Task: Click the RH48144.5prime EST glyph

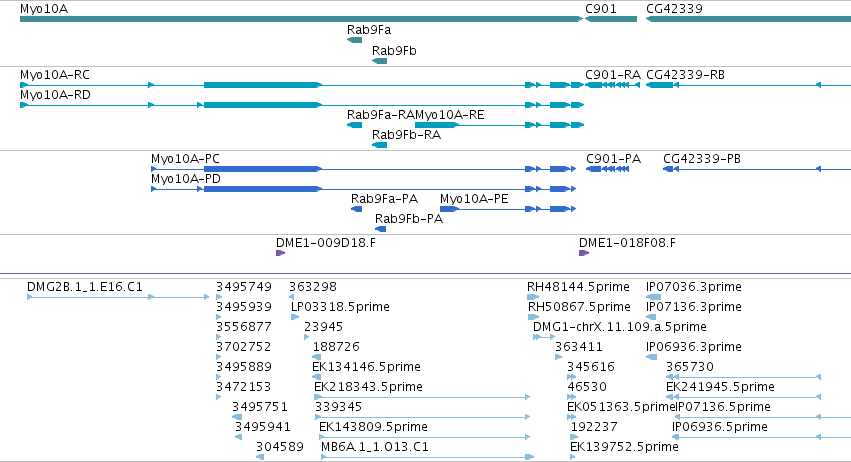Action: pyautogui.click(x=533, y=297)
